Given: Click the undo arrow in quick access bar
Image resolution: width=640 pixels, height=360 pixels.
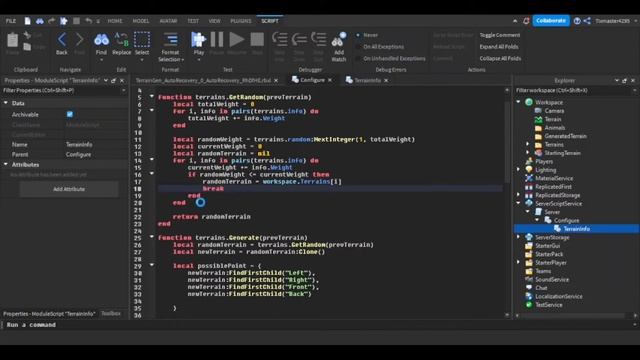Looking at the screenshot, I should point(89,21).
